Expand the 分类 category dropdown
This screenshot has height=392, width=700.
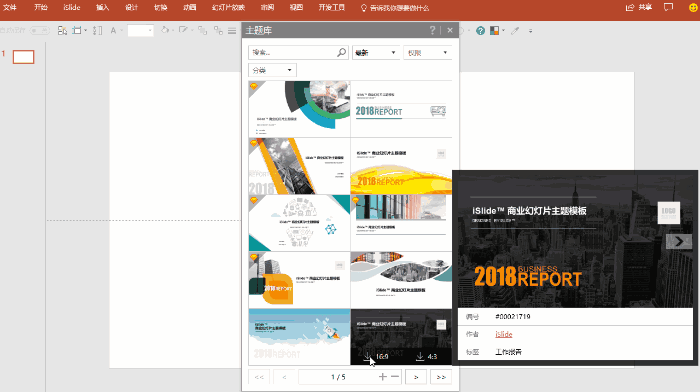coord(272,70)
